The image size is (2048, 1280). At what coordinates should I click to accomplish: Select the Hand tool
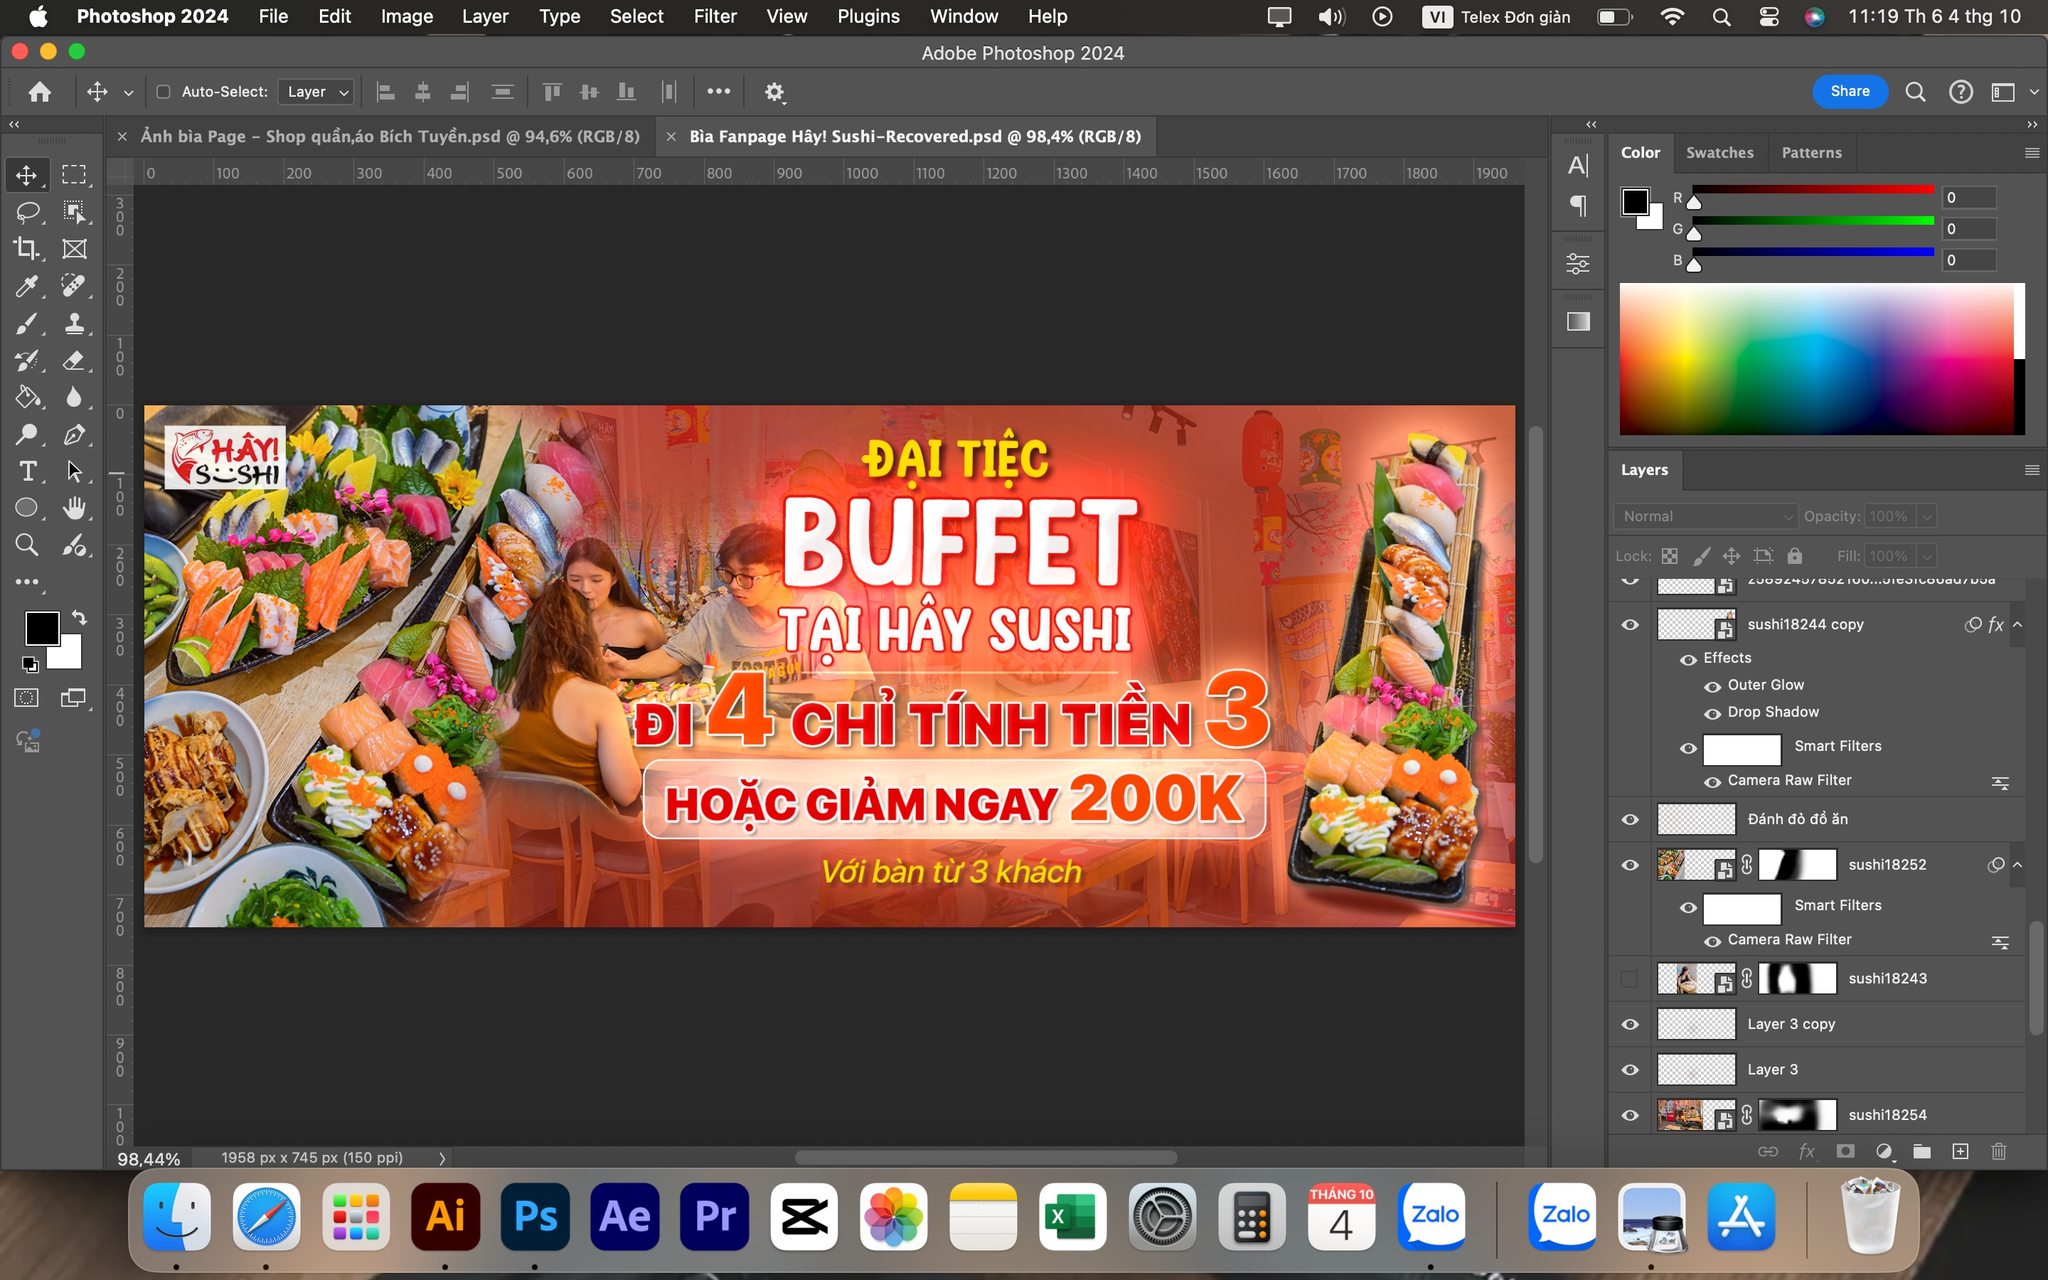pos(74,508)
